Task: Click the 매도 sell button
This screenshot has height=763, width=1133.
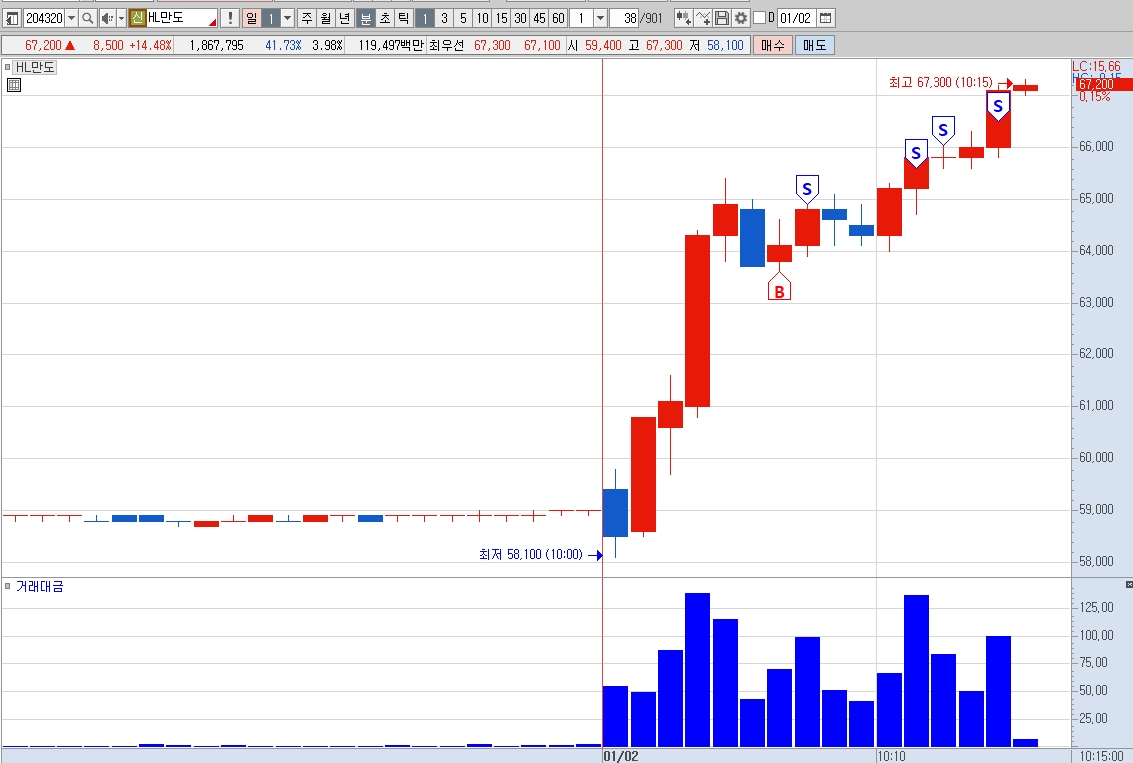Action: tap(814, 46)
